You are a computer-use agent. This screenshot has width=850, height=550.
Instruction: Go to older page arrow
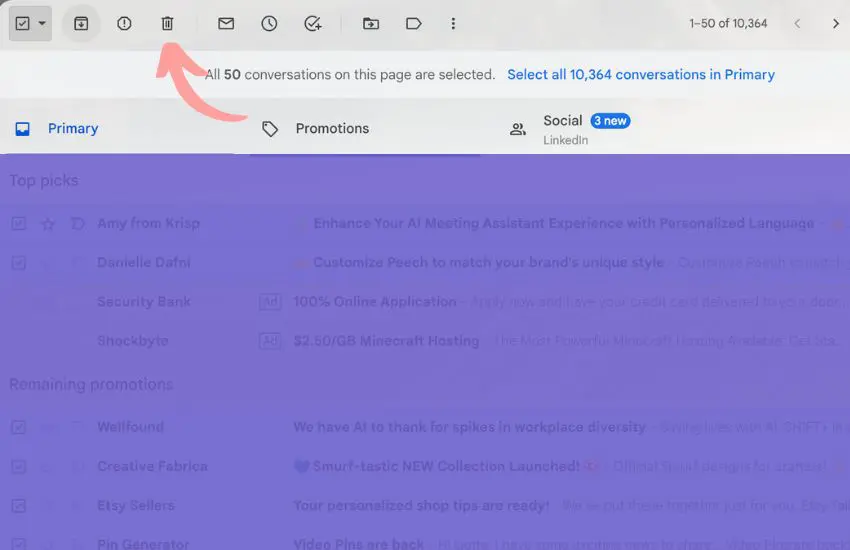click(835, 23)
